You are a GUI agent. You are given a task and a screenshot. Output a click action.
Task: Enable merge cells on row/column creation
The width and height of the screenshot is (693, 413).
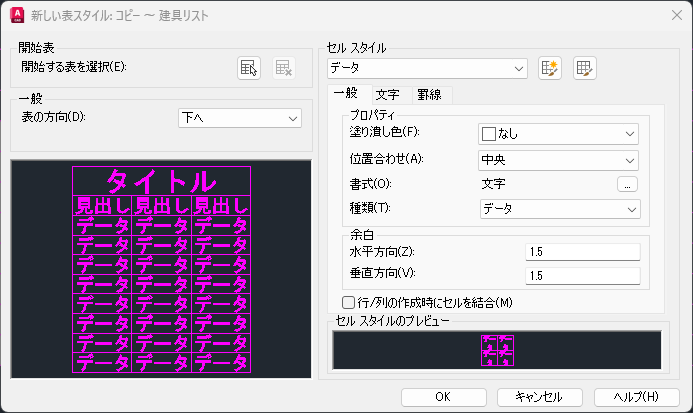pos(349,302)
